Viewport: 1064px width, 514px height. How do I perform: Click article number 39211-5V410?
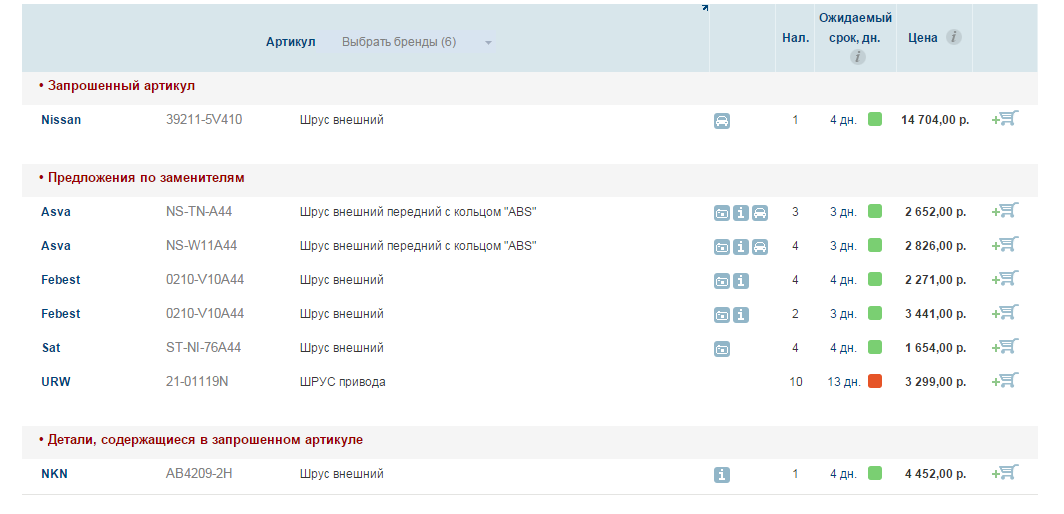(204, 120)
